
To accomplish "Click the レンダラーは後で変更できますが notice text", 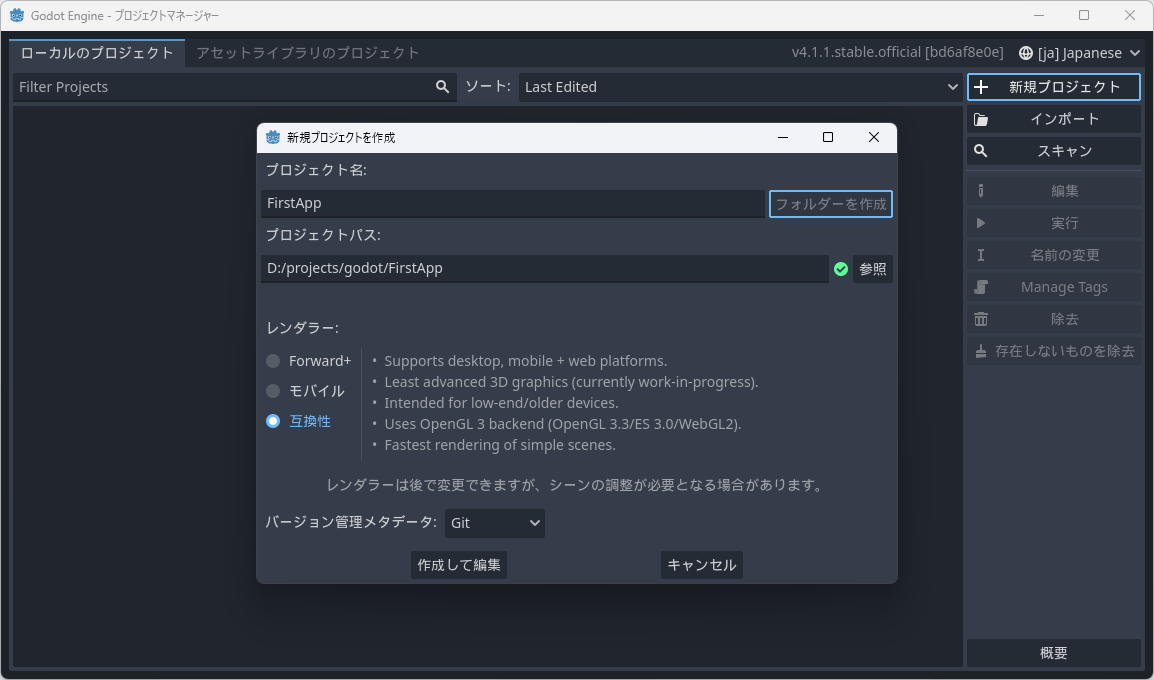I will point(575,486).
